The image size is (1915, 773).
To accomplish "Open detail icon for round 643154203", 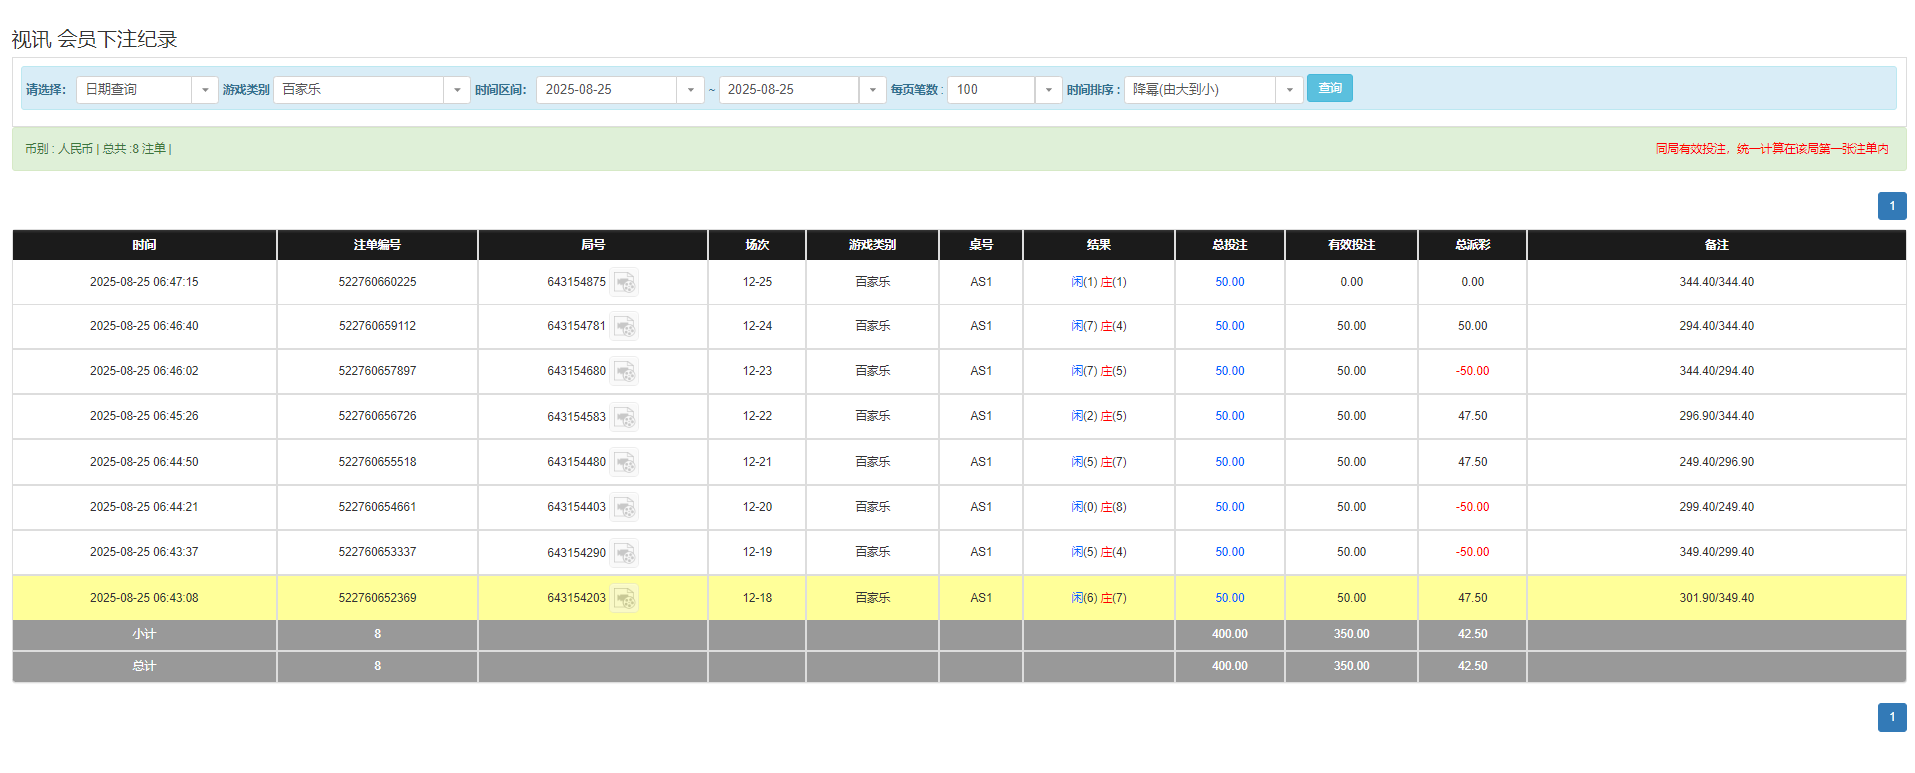I will [x=625, y=599].
